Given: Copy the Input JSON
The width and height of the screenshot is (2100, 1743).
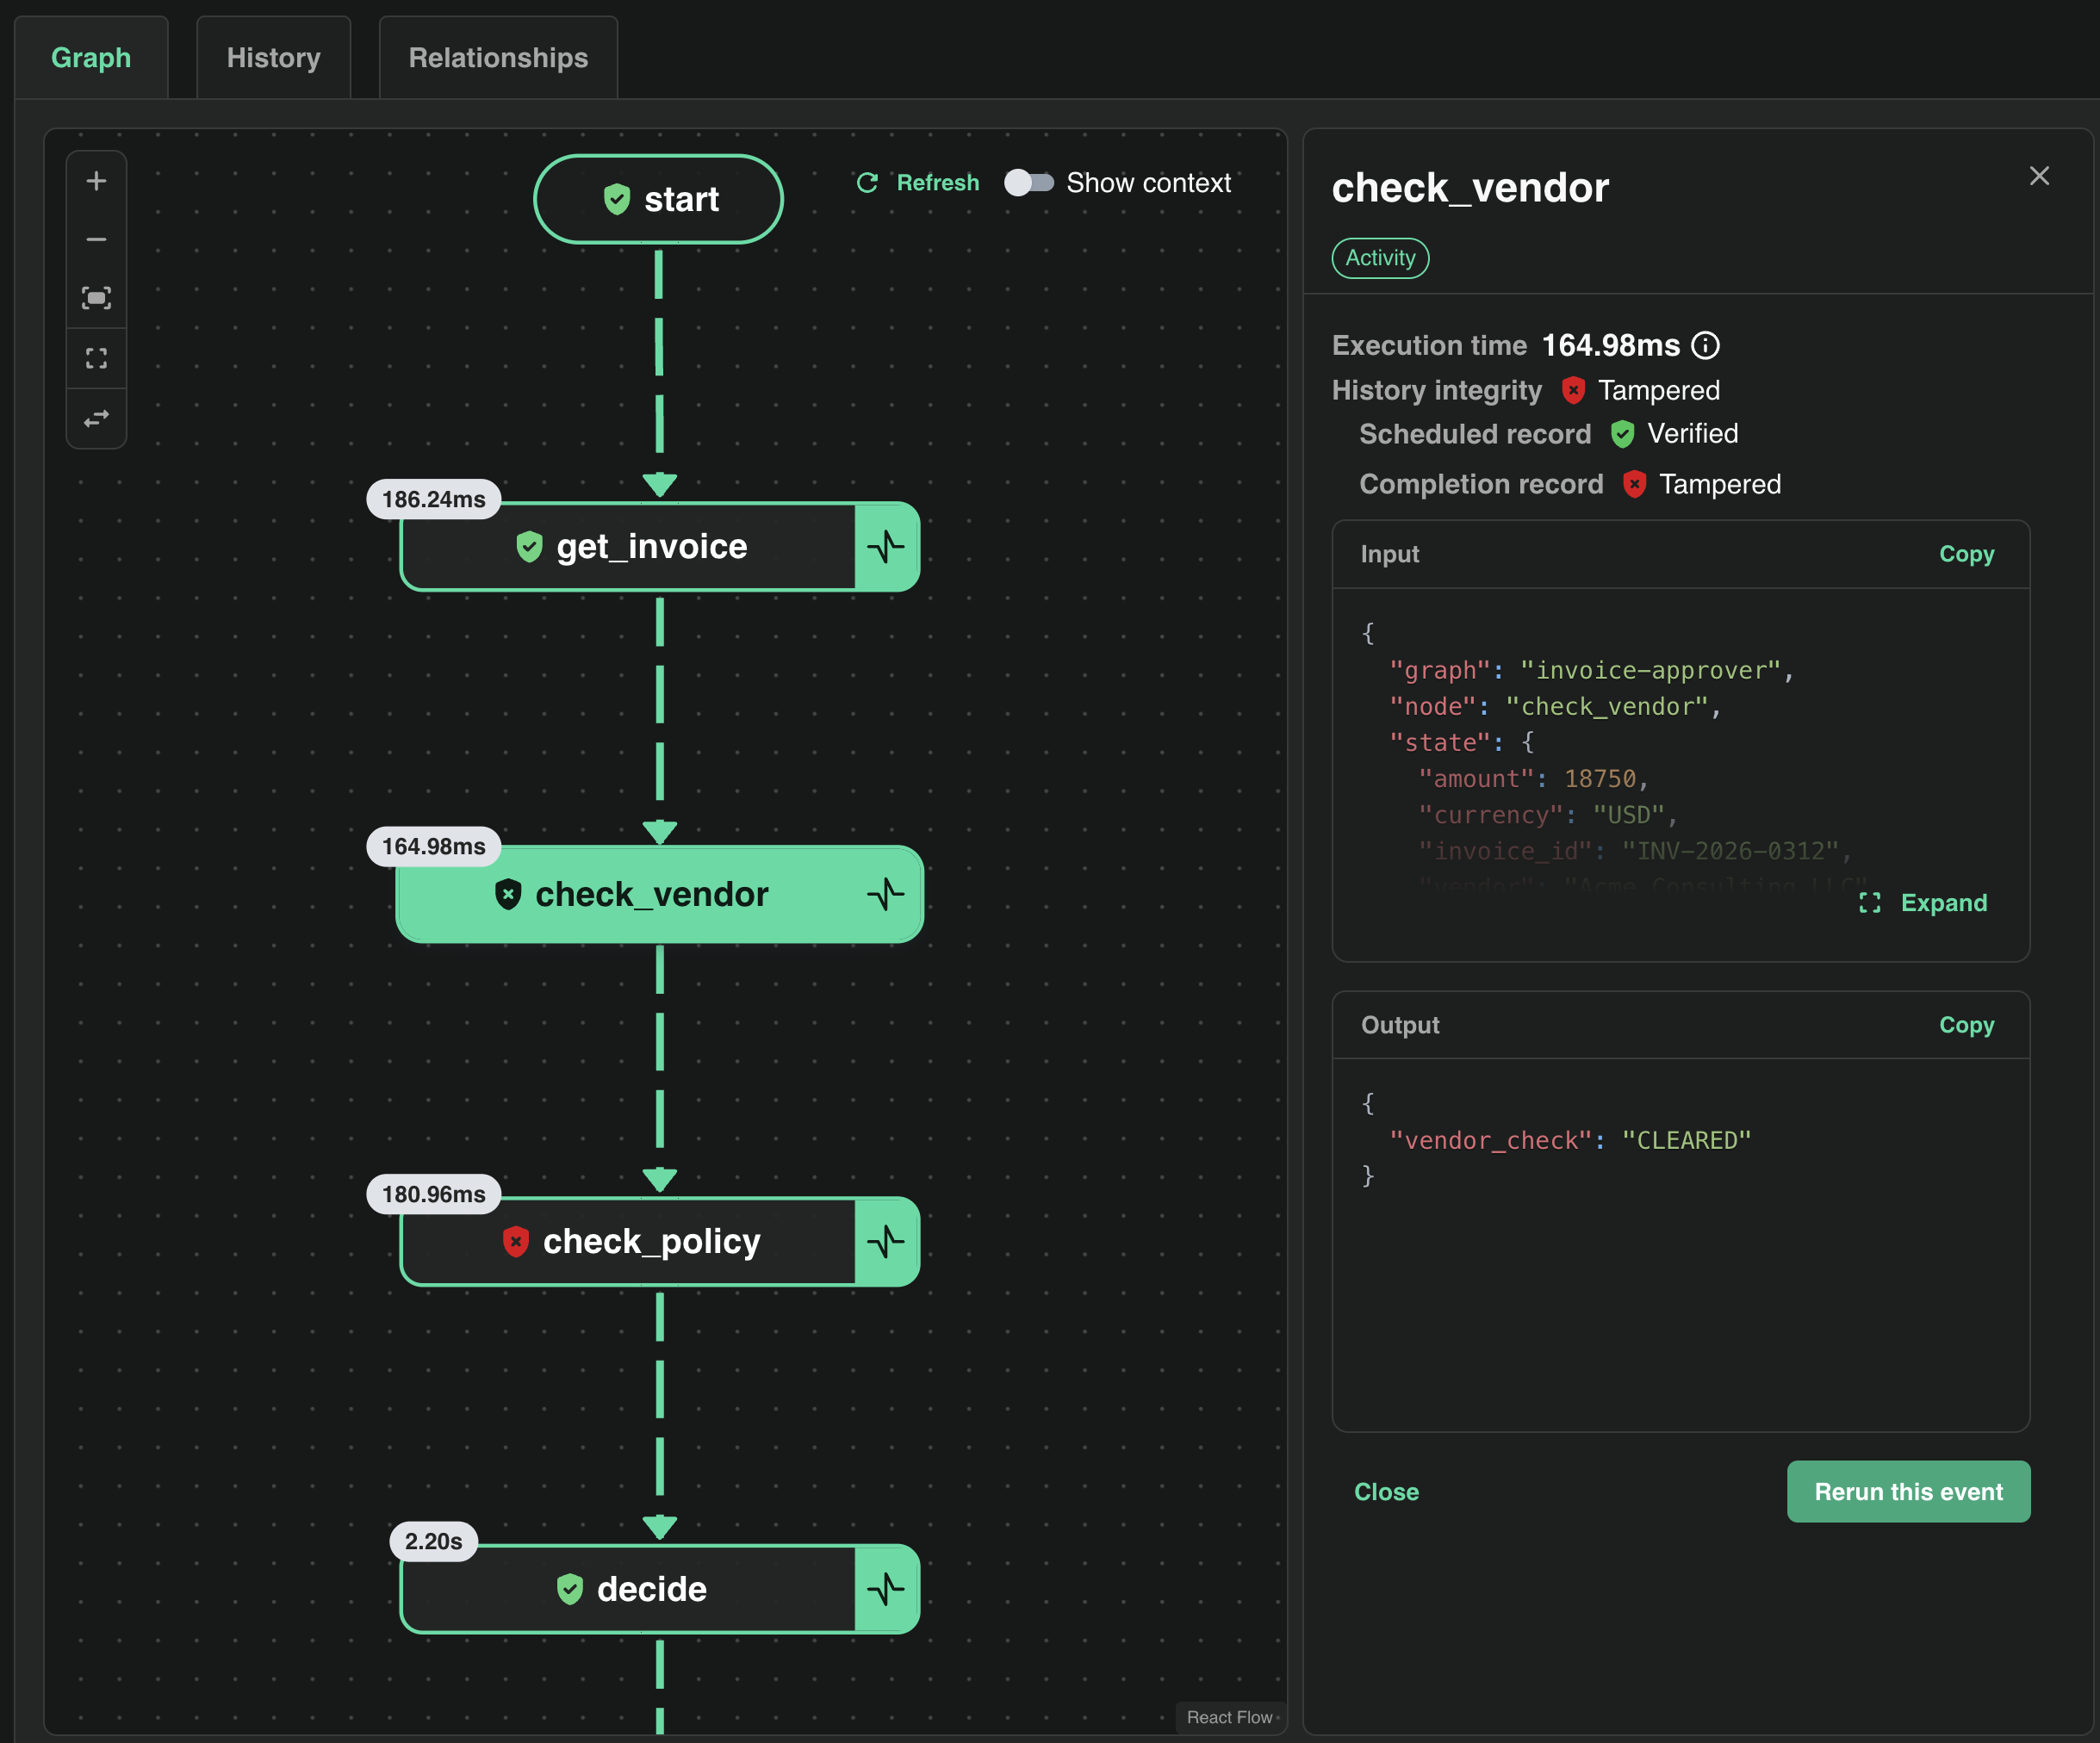Looking at the screenshot, I should tap(1966, 554).
